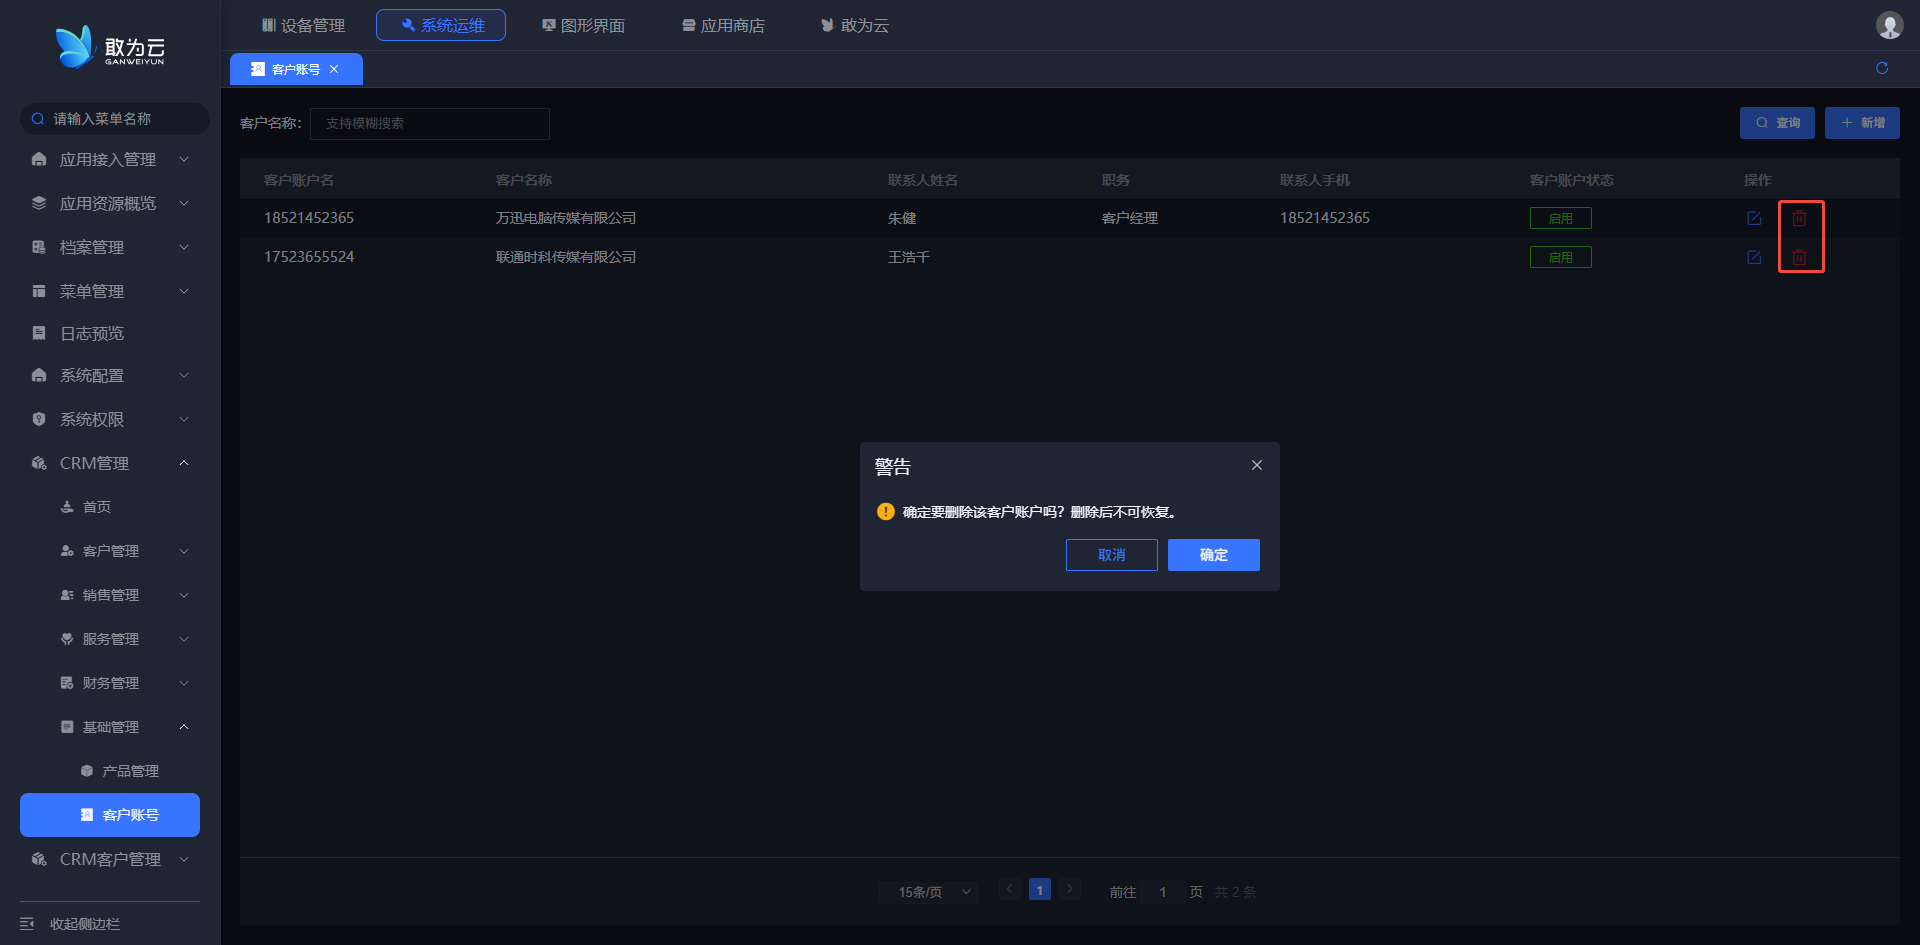Click 取消 to cancel deletion

[x=1111, y=555]
